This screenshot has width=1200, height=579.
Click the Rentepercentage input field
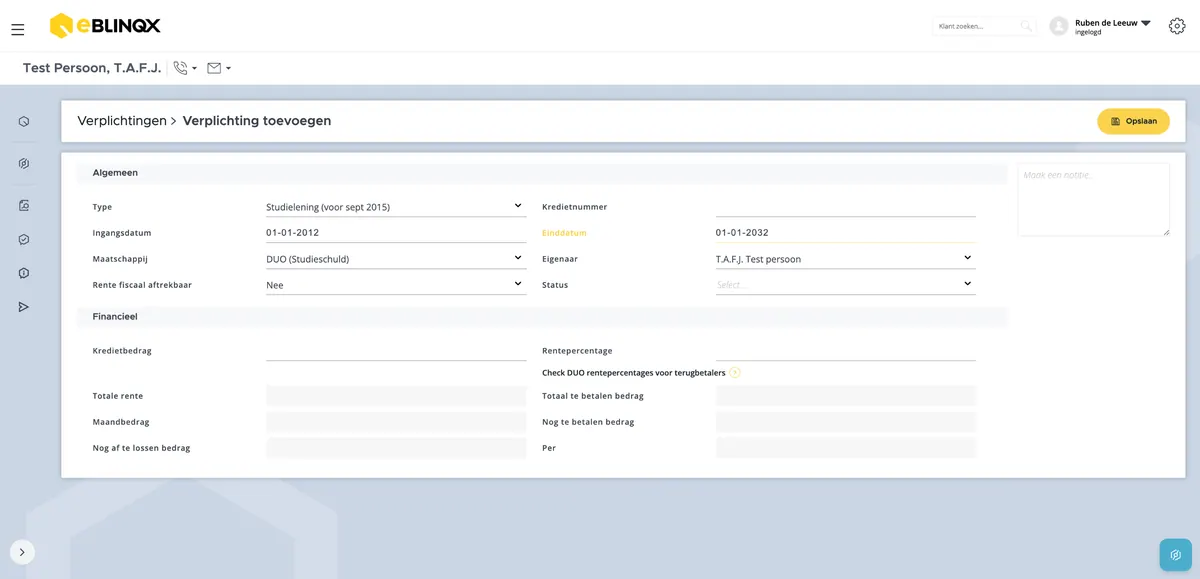tap(846, 351)
